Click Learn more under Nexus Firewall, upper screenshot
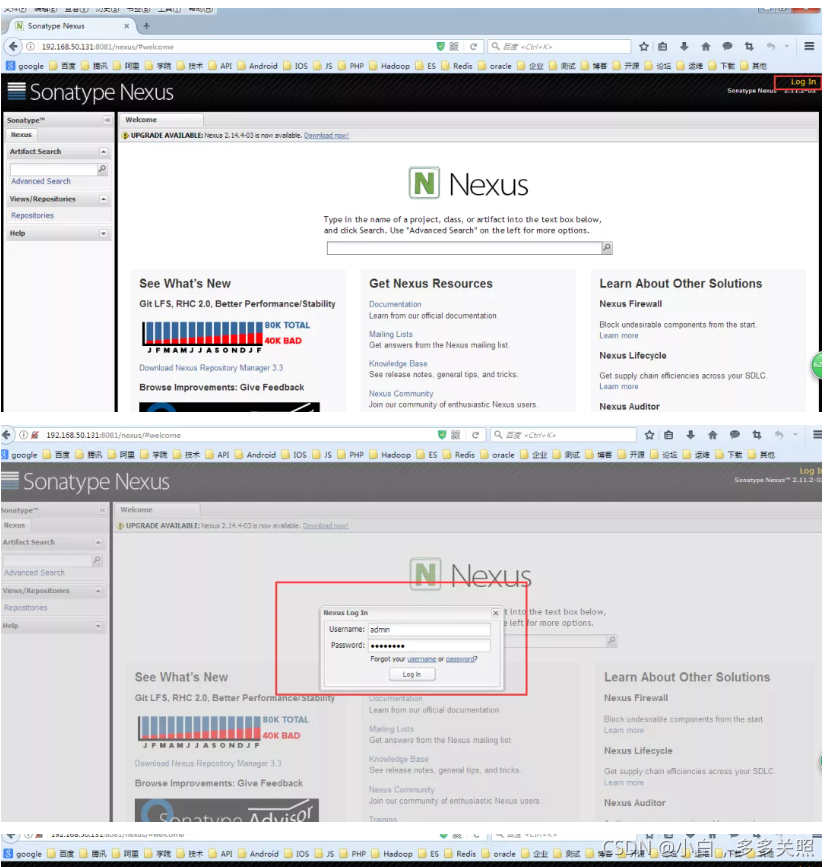Screen dimensions: 830x867 (619, 336)
